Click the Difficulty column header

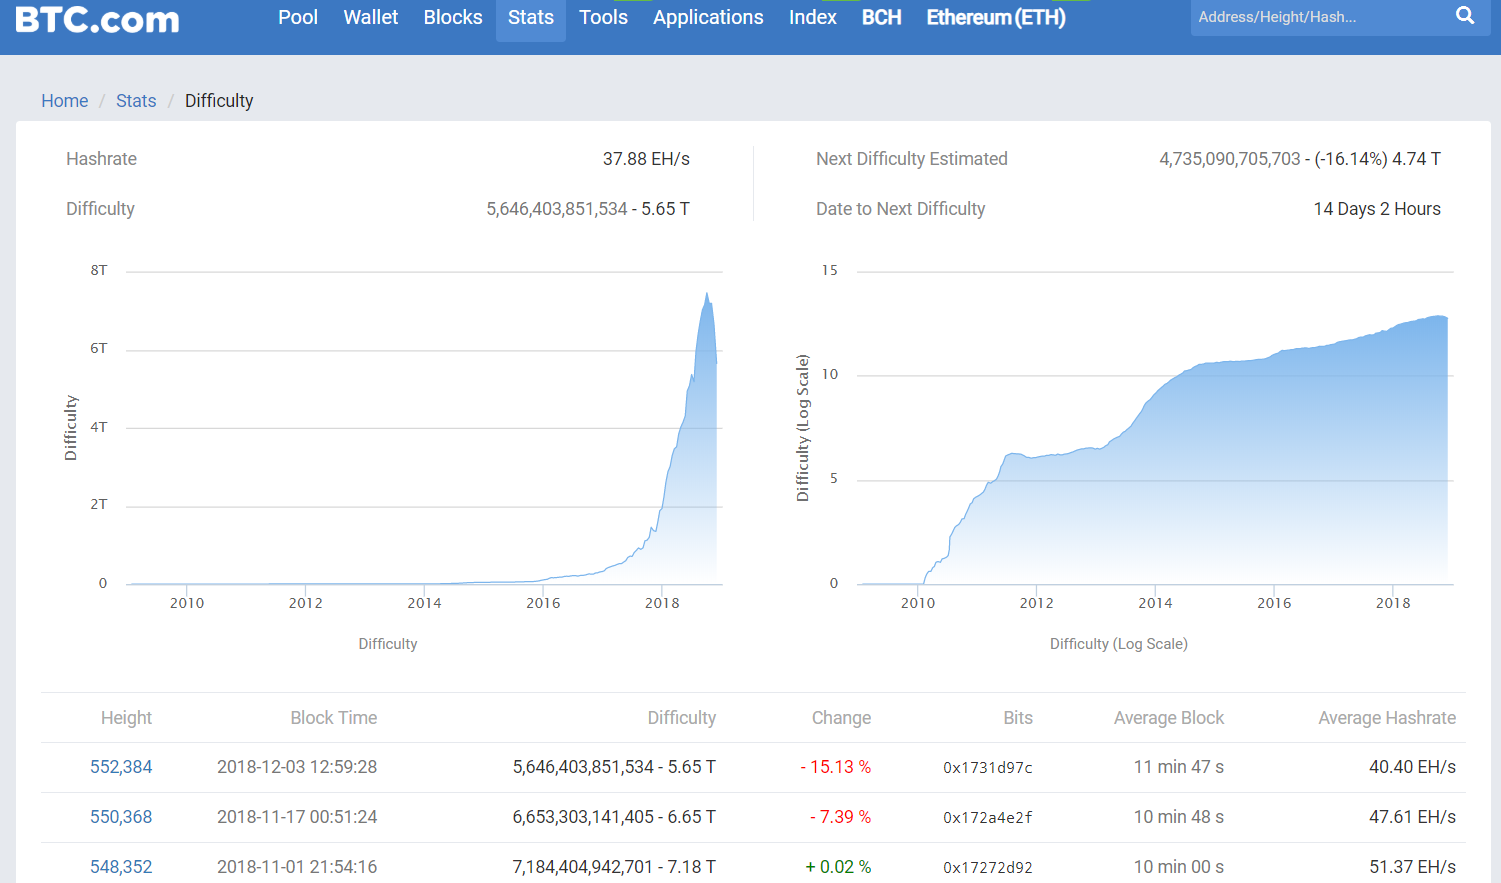coord(681,718)
